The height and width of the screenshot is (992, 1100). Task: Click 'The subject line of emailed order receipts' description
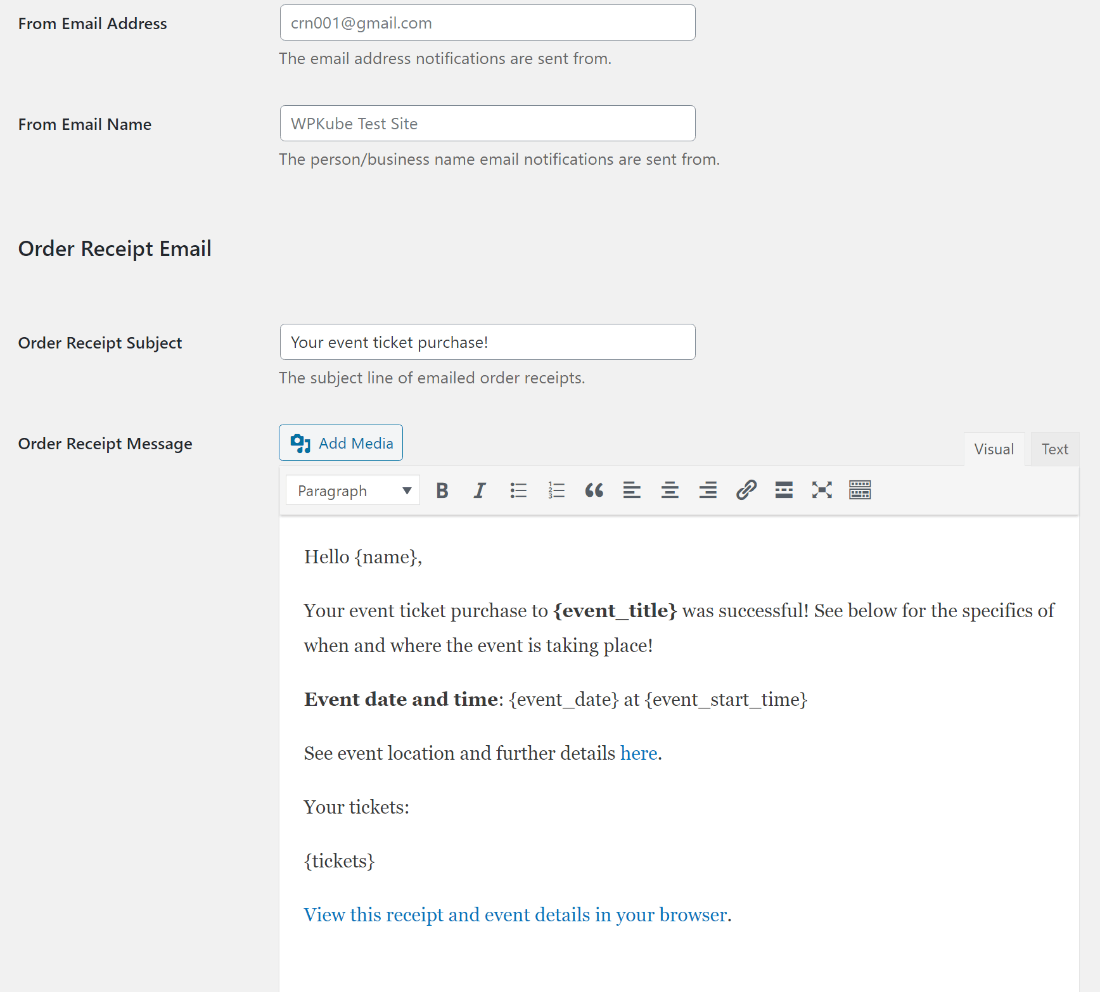click(x=432, y=378)
